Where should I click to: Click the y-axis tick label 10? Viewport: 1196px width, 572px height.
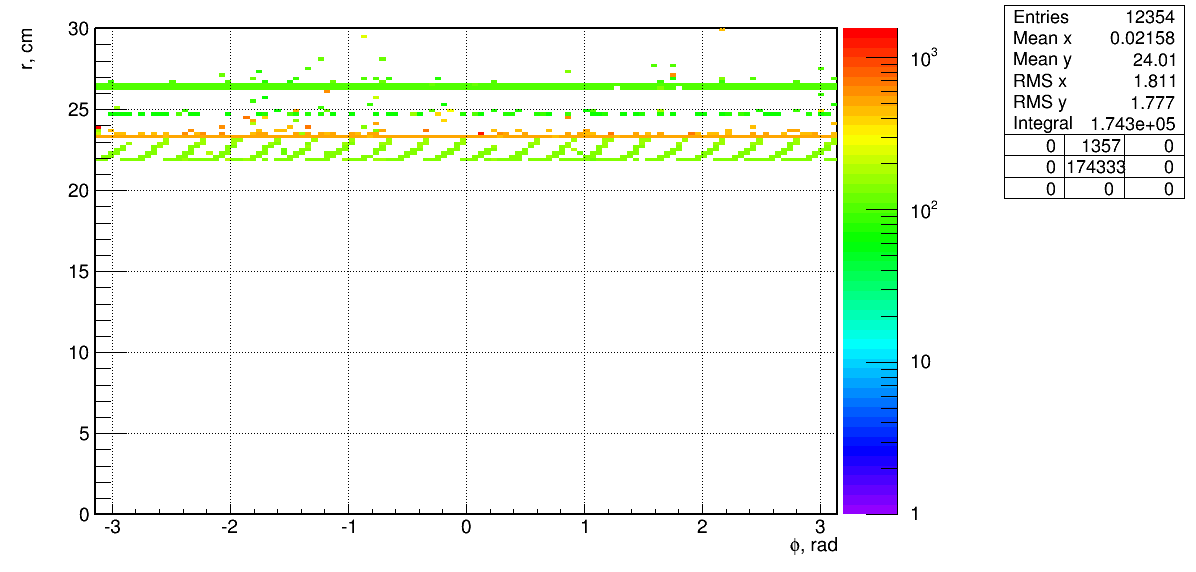point(81,352)
